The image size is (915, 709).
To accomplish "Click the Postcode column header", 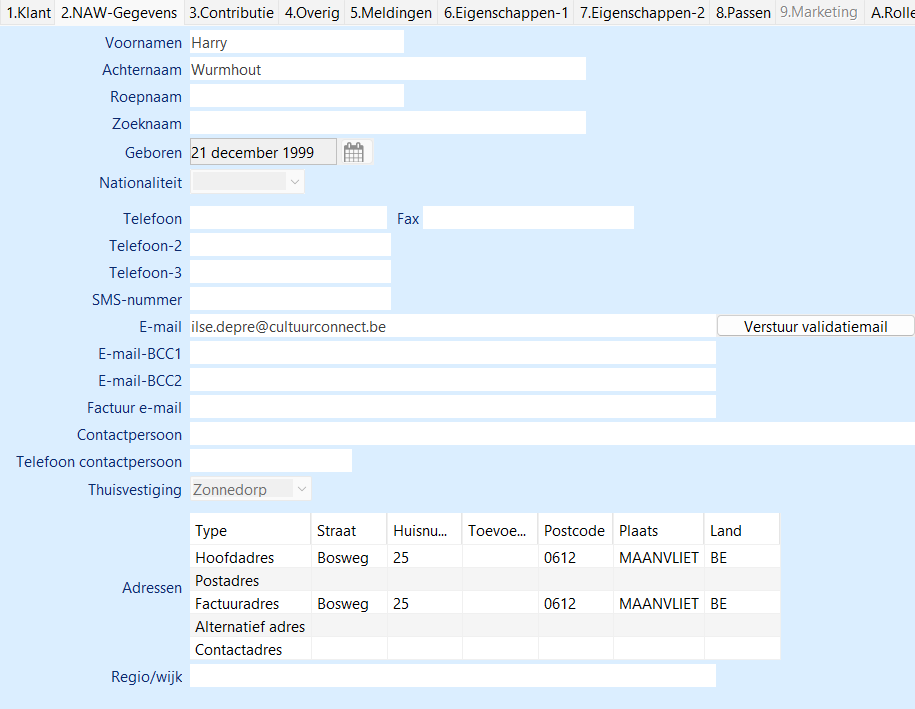I will (x=574, y=530).
